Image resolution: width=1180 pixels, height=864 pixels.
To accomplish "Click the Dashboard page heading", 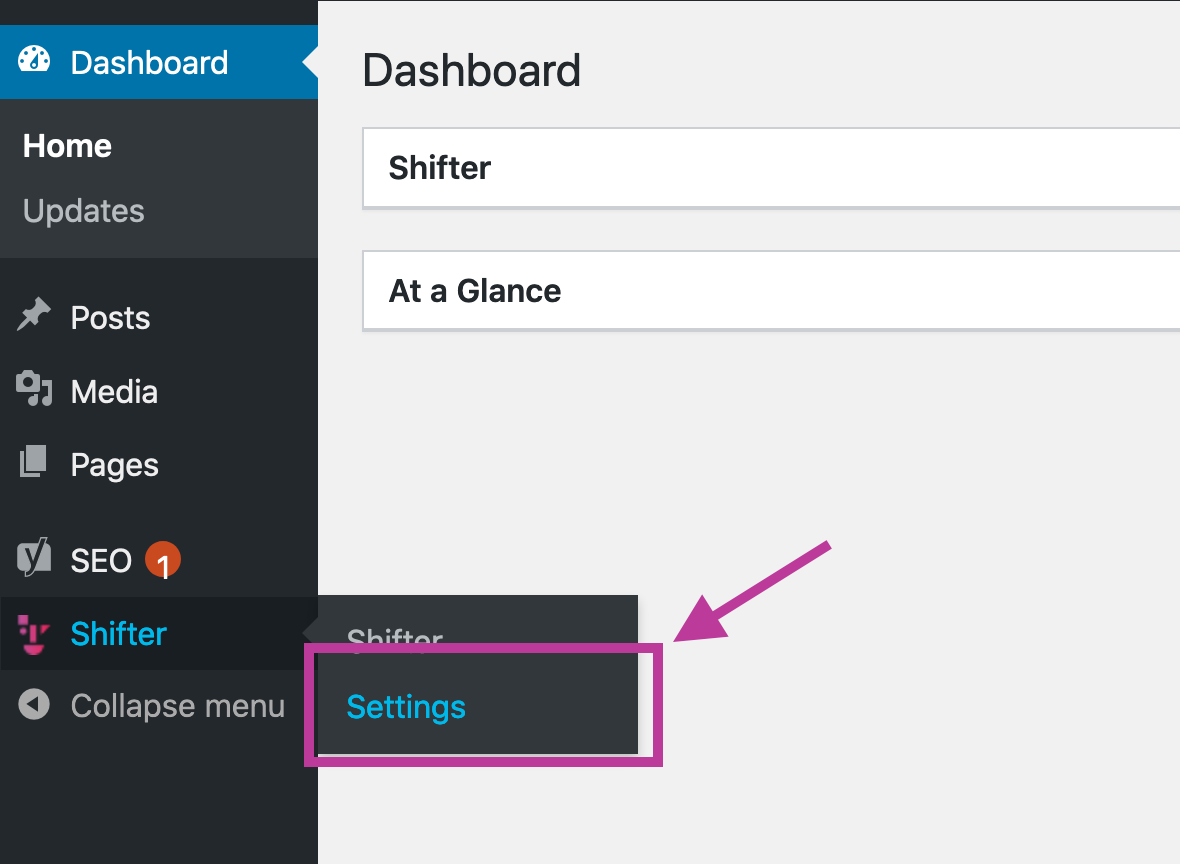I will (x=472, y=70).
